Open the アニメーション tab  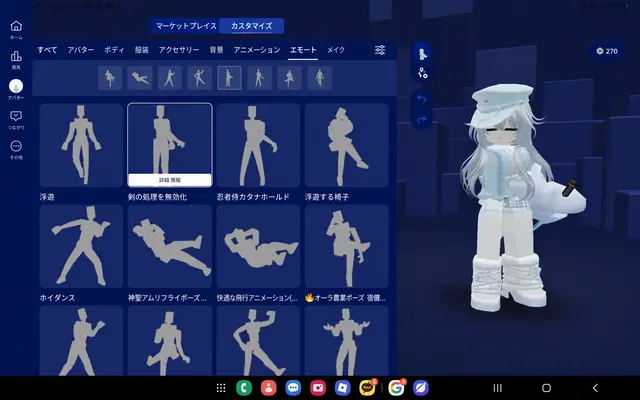pos(257,50)
